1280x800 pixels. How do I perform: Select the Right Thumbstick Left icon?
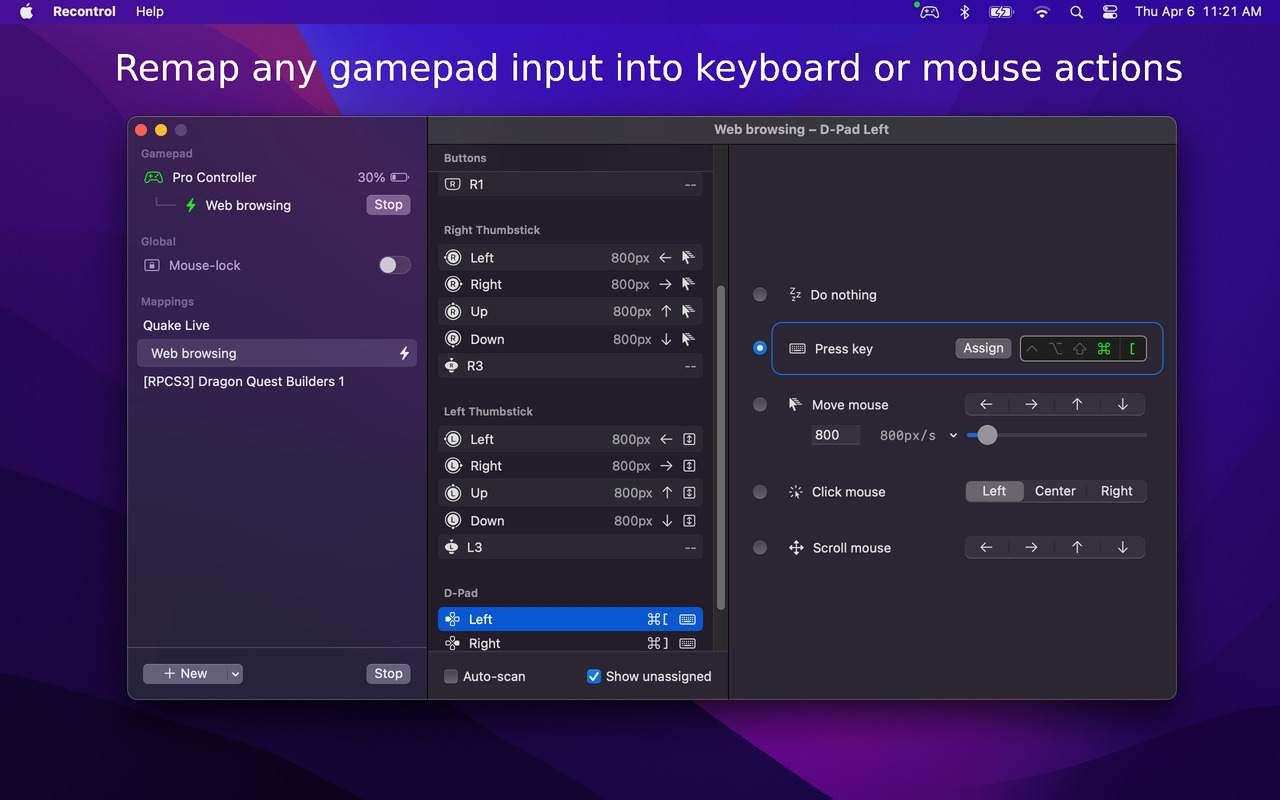[453, 257]
